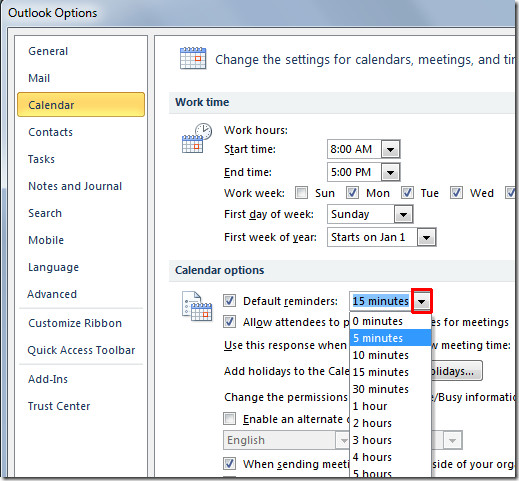Image resolution: width=519 pixels, height=481 pixels.
Task: Choose 2 hours from reminder list
Action: (390, 423)
